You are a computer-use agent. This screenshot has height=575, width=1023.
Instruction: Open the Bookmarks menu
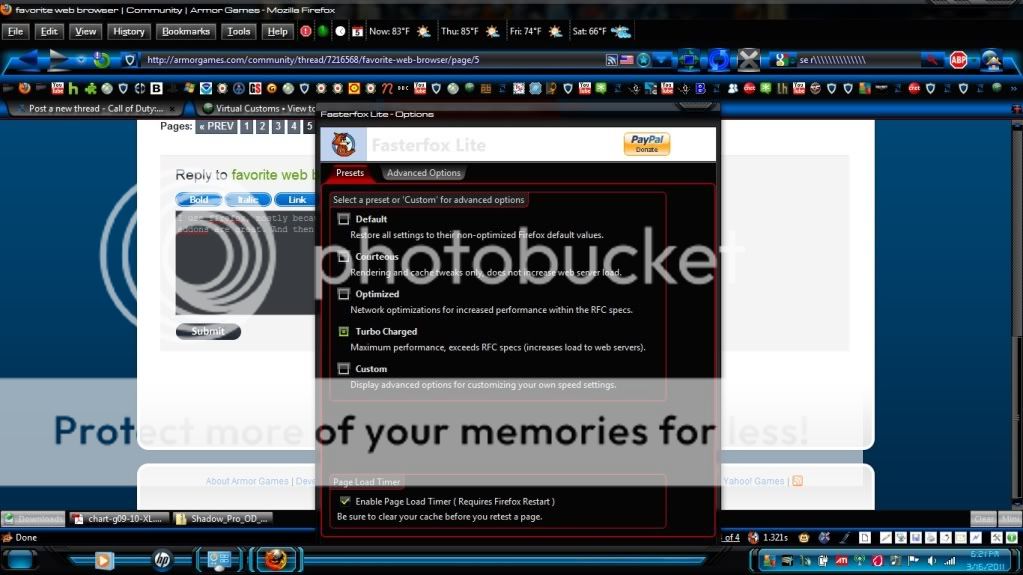click(x=186, y=31)
